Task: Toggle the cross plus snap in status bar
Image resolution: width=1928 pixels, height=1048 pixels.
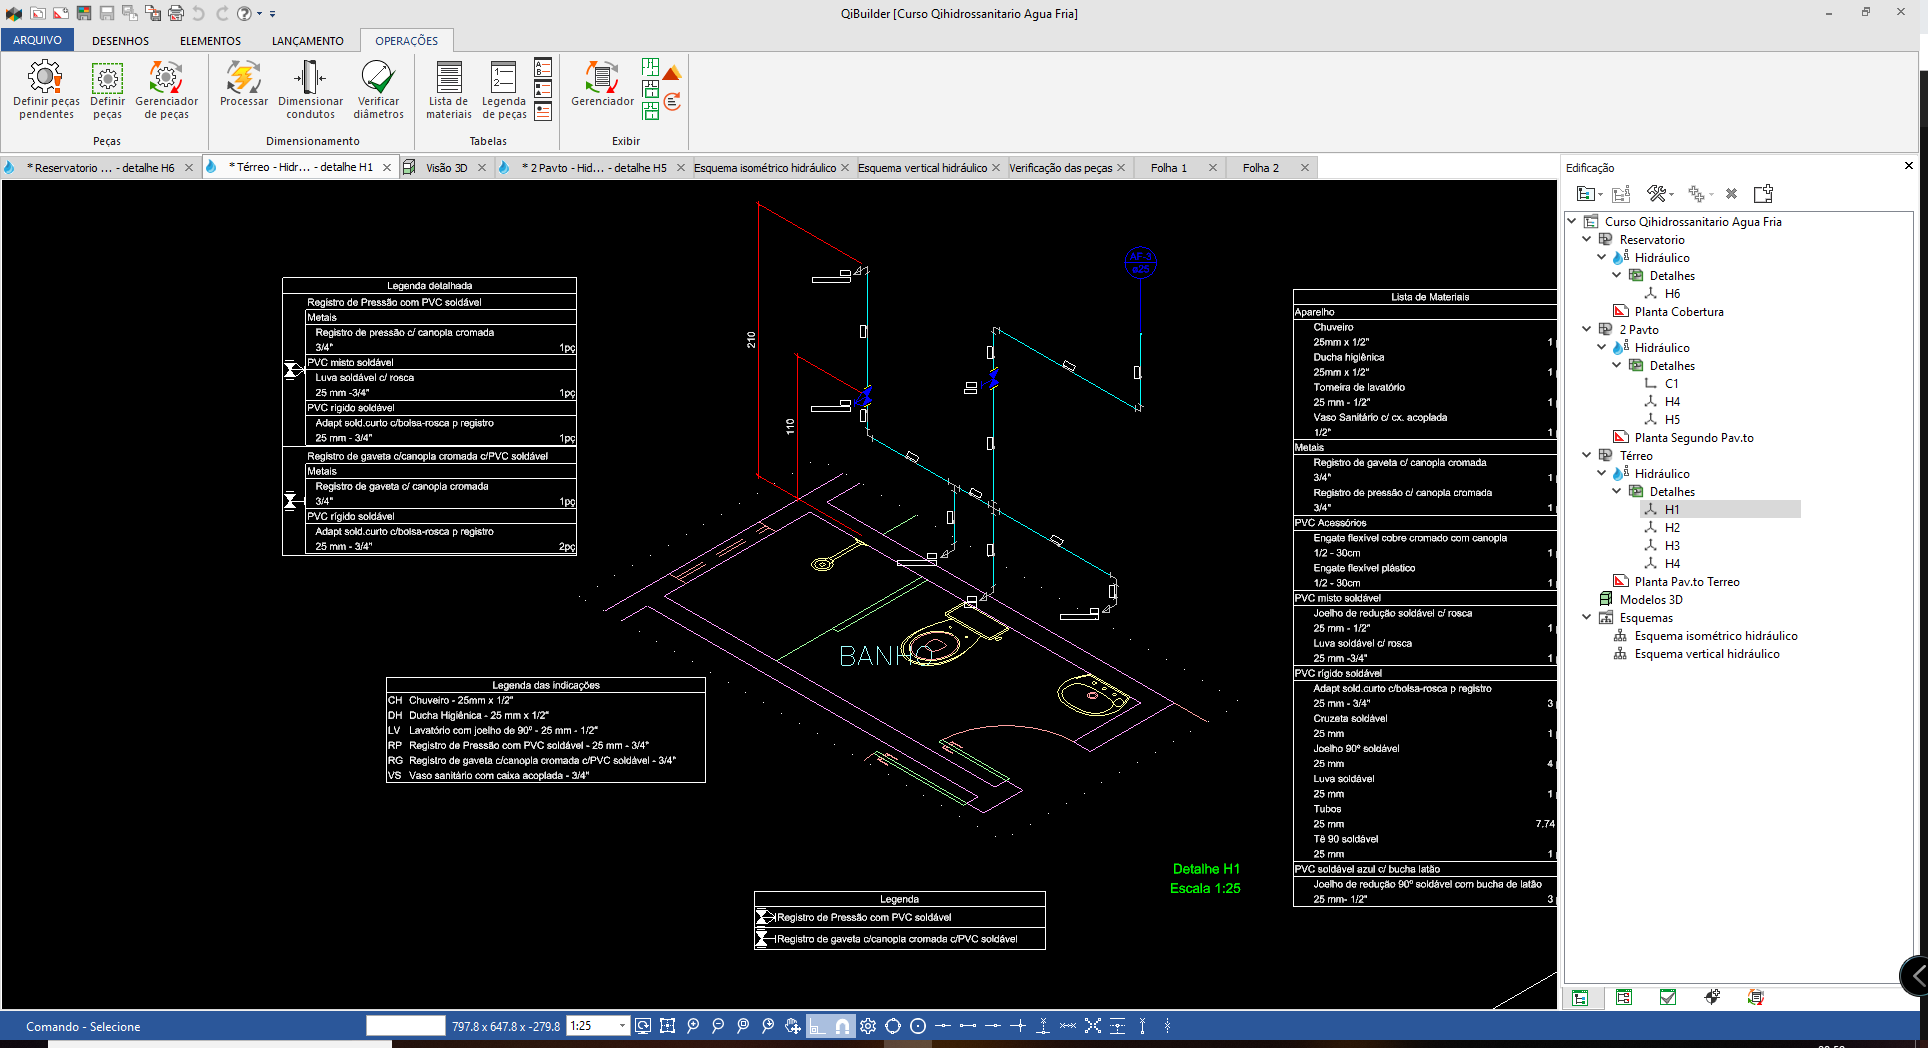Action: [x=1018, y=1025]
